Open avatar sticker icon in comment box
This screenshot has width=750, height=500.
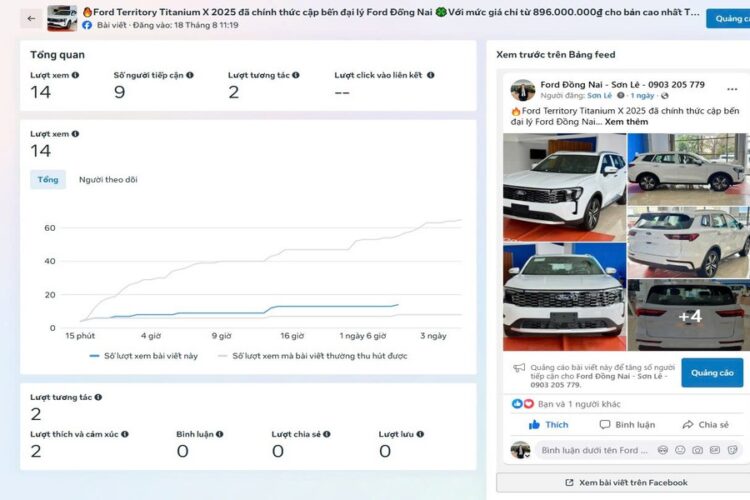[x=662, y=450]
